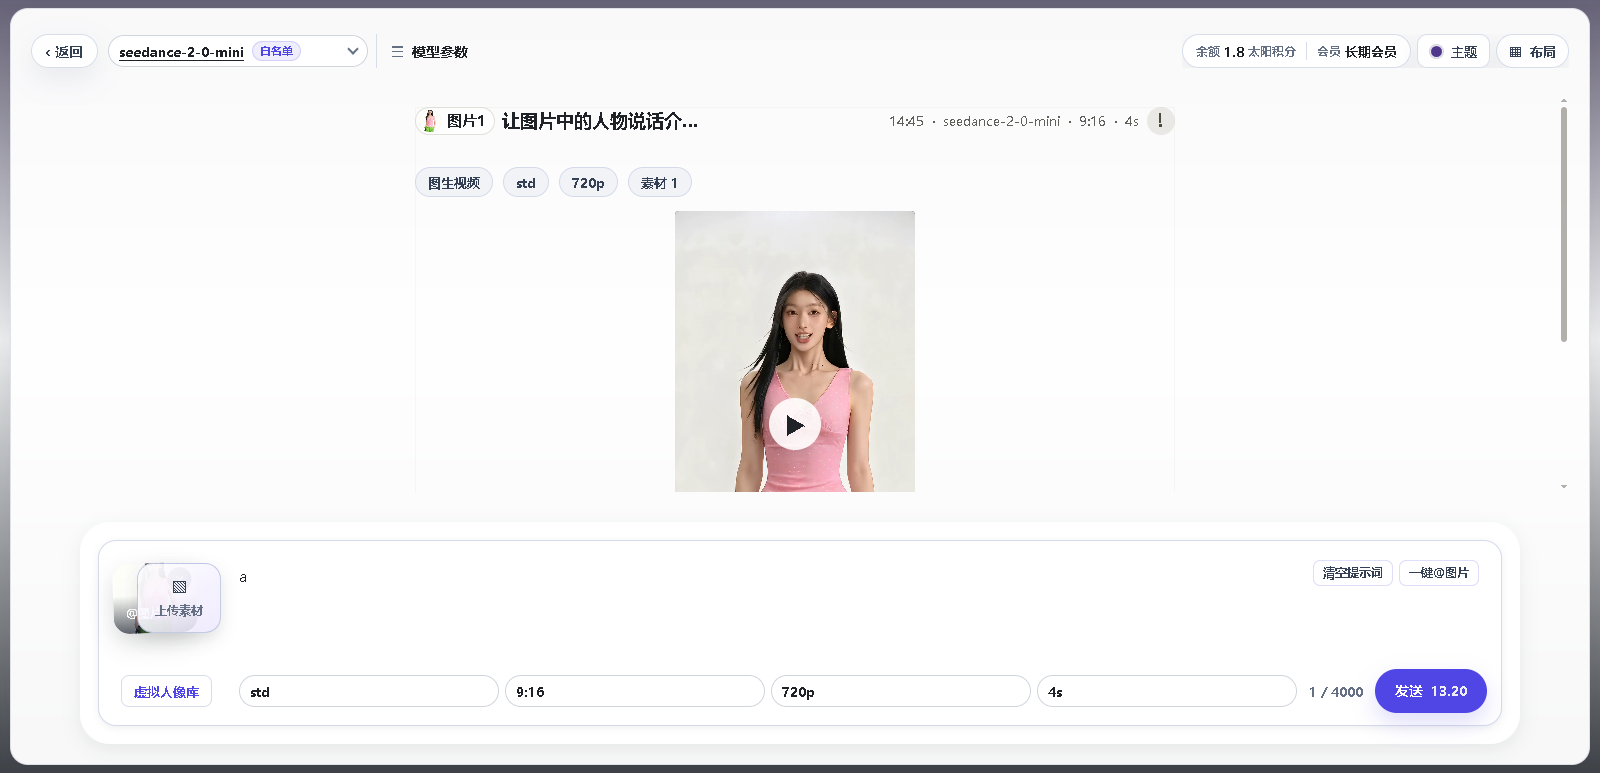Click the 一键@图片 button
Image resolution: width=1600 pixels, height=773 pixels.
pyautogui.click(x=1438, y=573)
